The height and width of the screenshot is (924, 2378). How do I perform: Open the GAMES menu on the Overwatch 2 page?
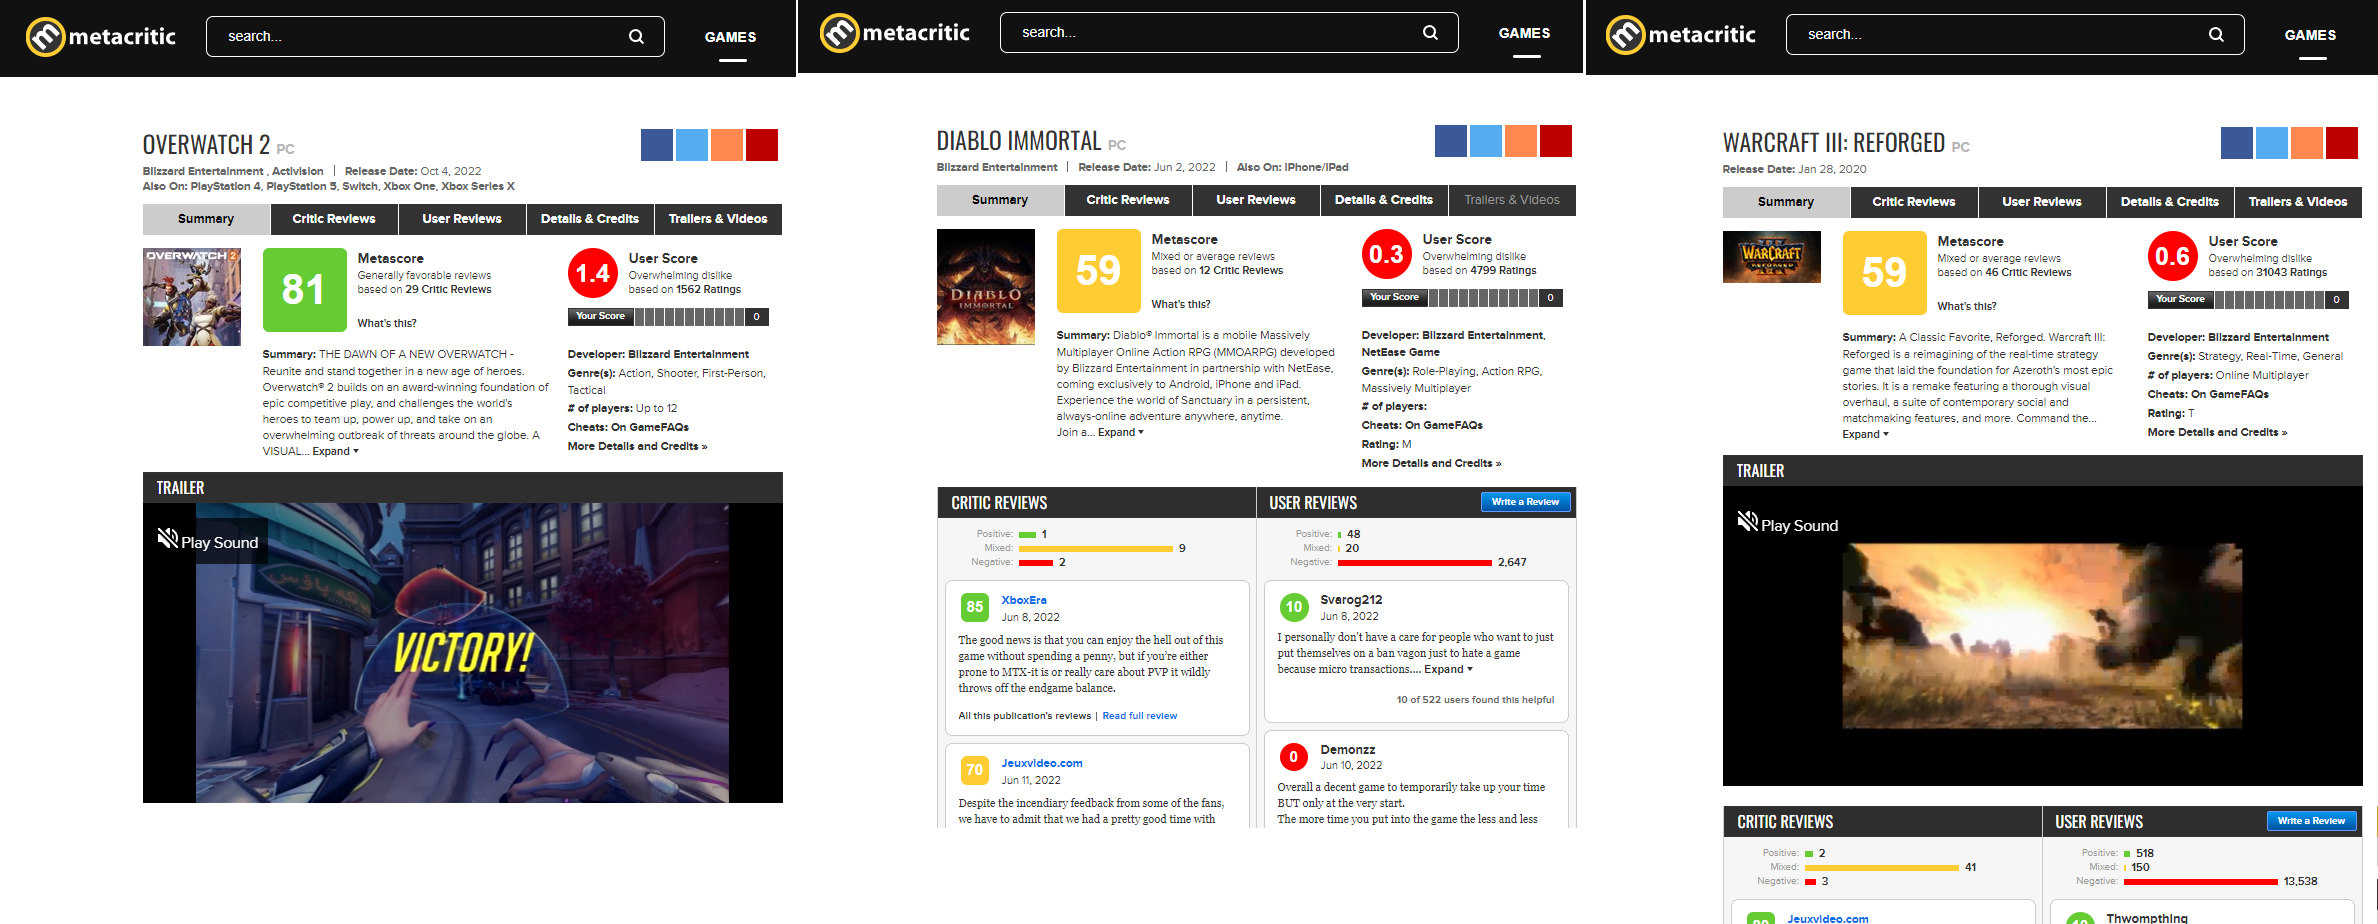click(731, 37)
